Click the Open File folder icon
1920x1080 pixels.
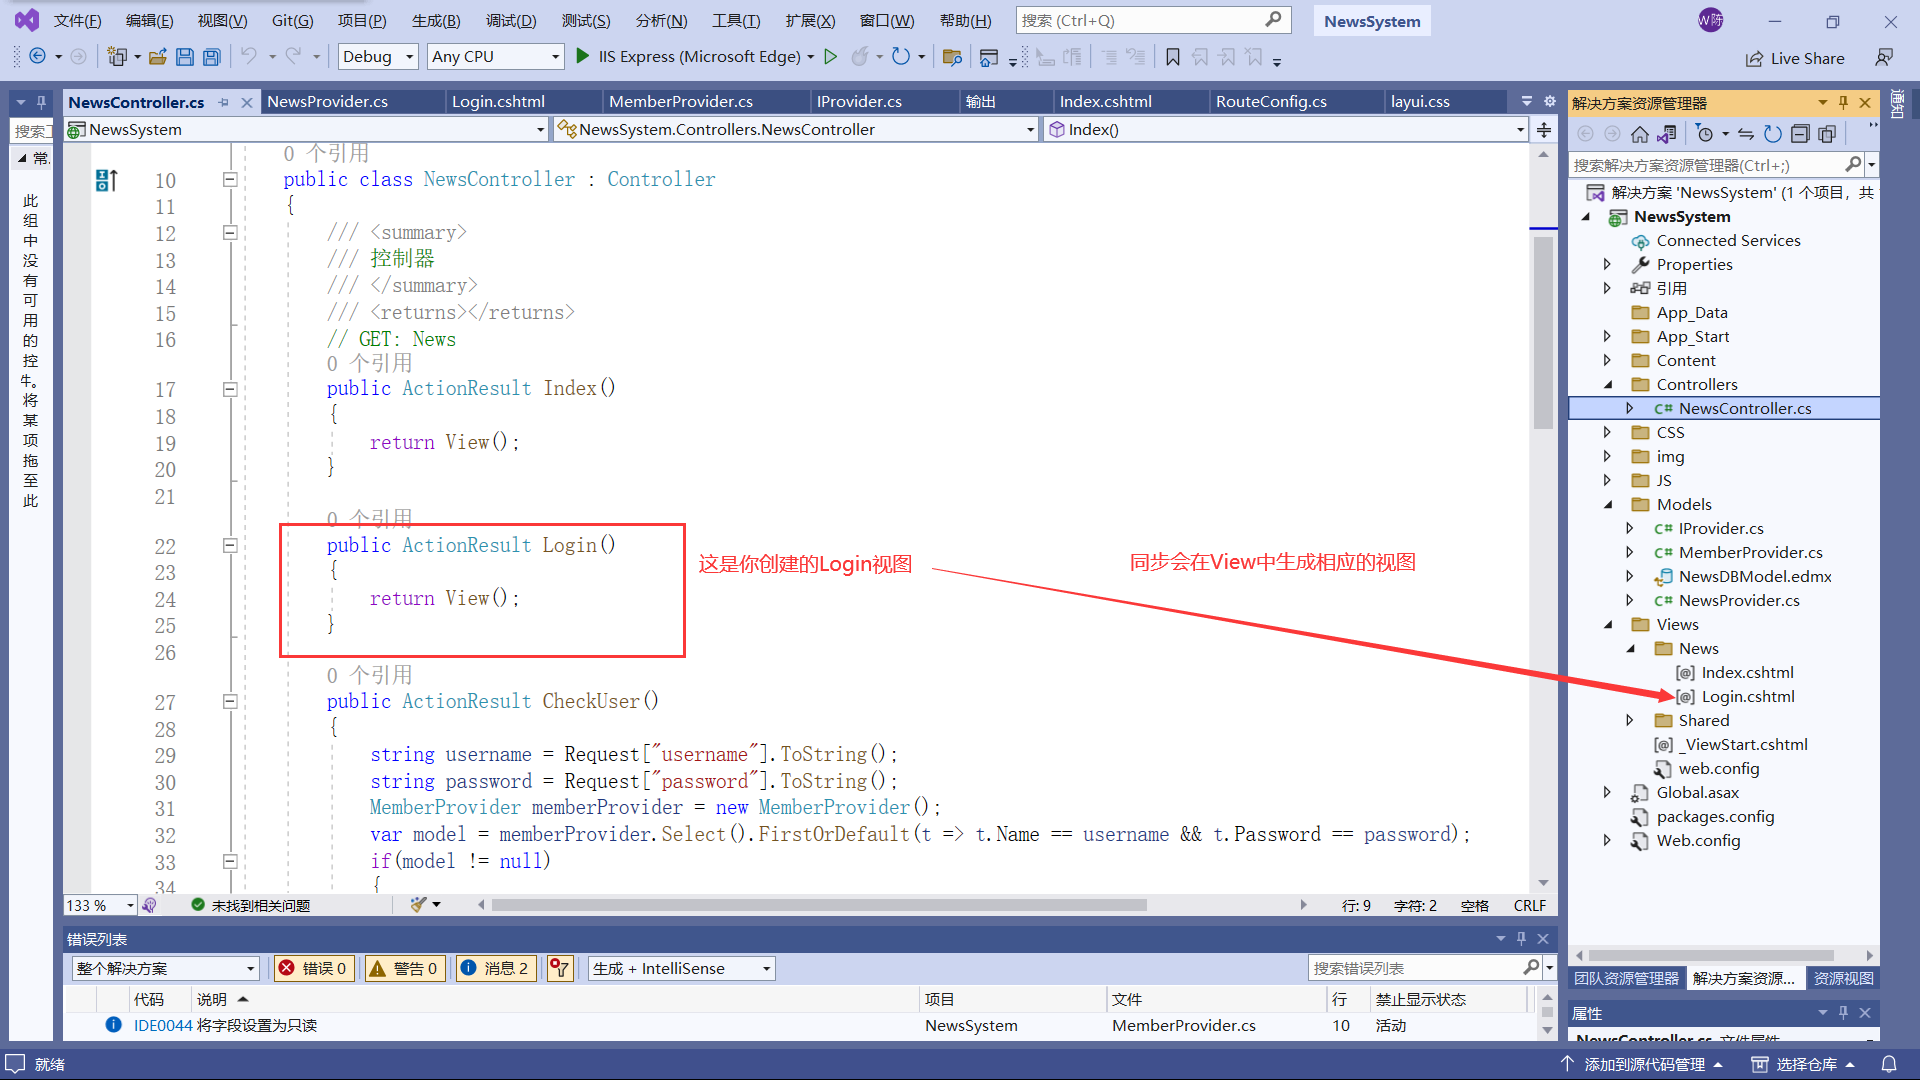pos(157,57)
